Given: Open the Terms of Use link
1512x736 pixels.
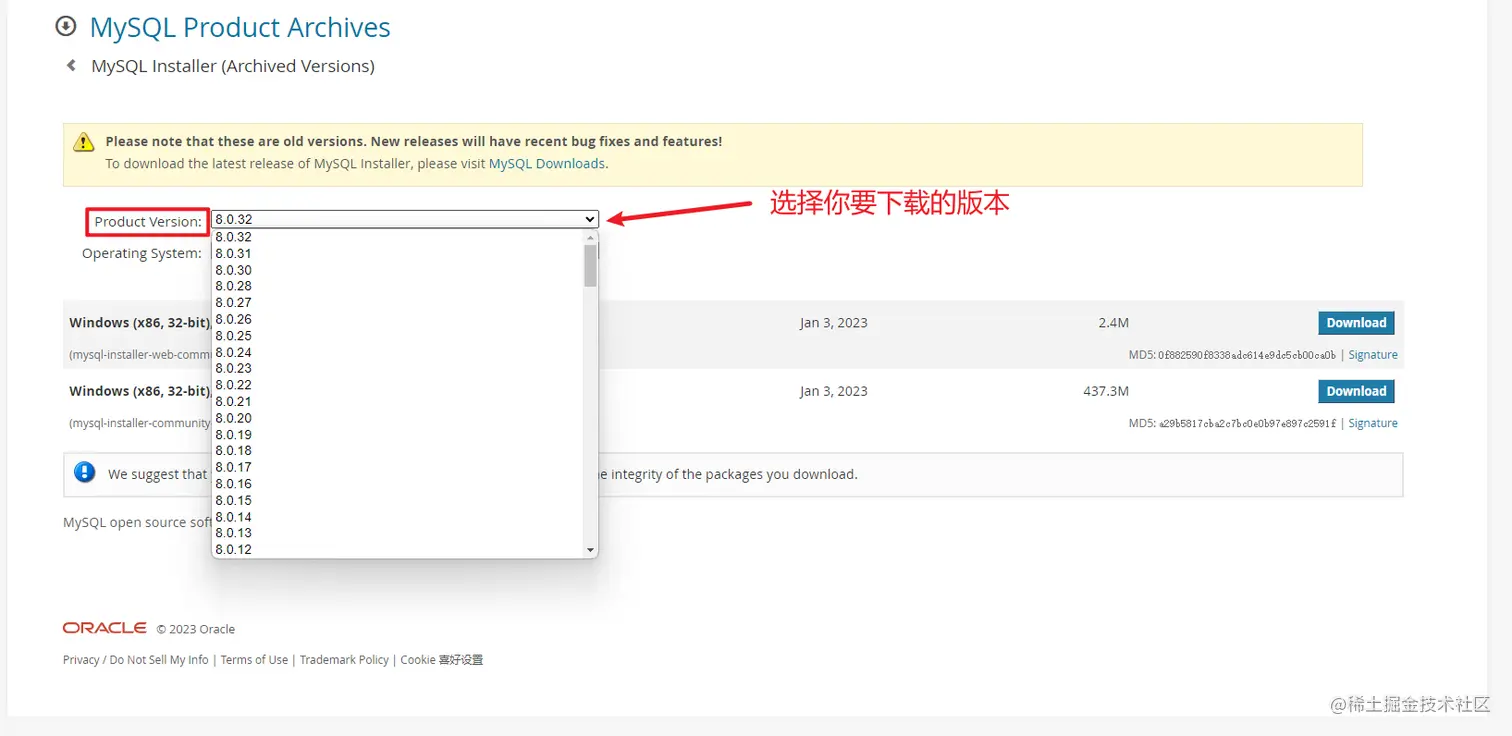Looking at the screenshot, I should coord(254,660).
